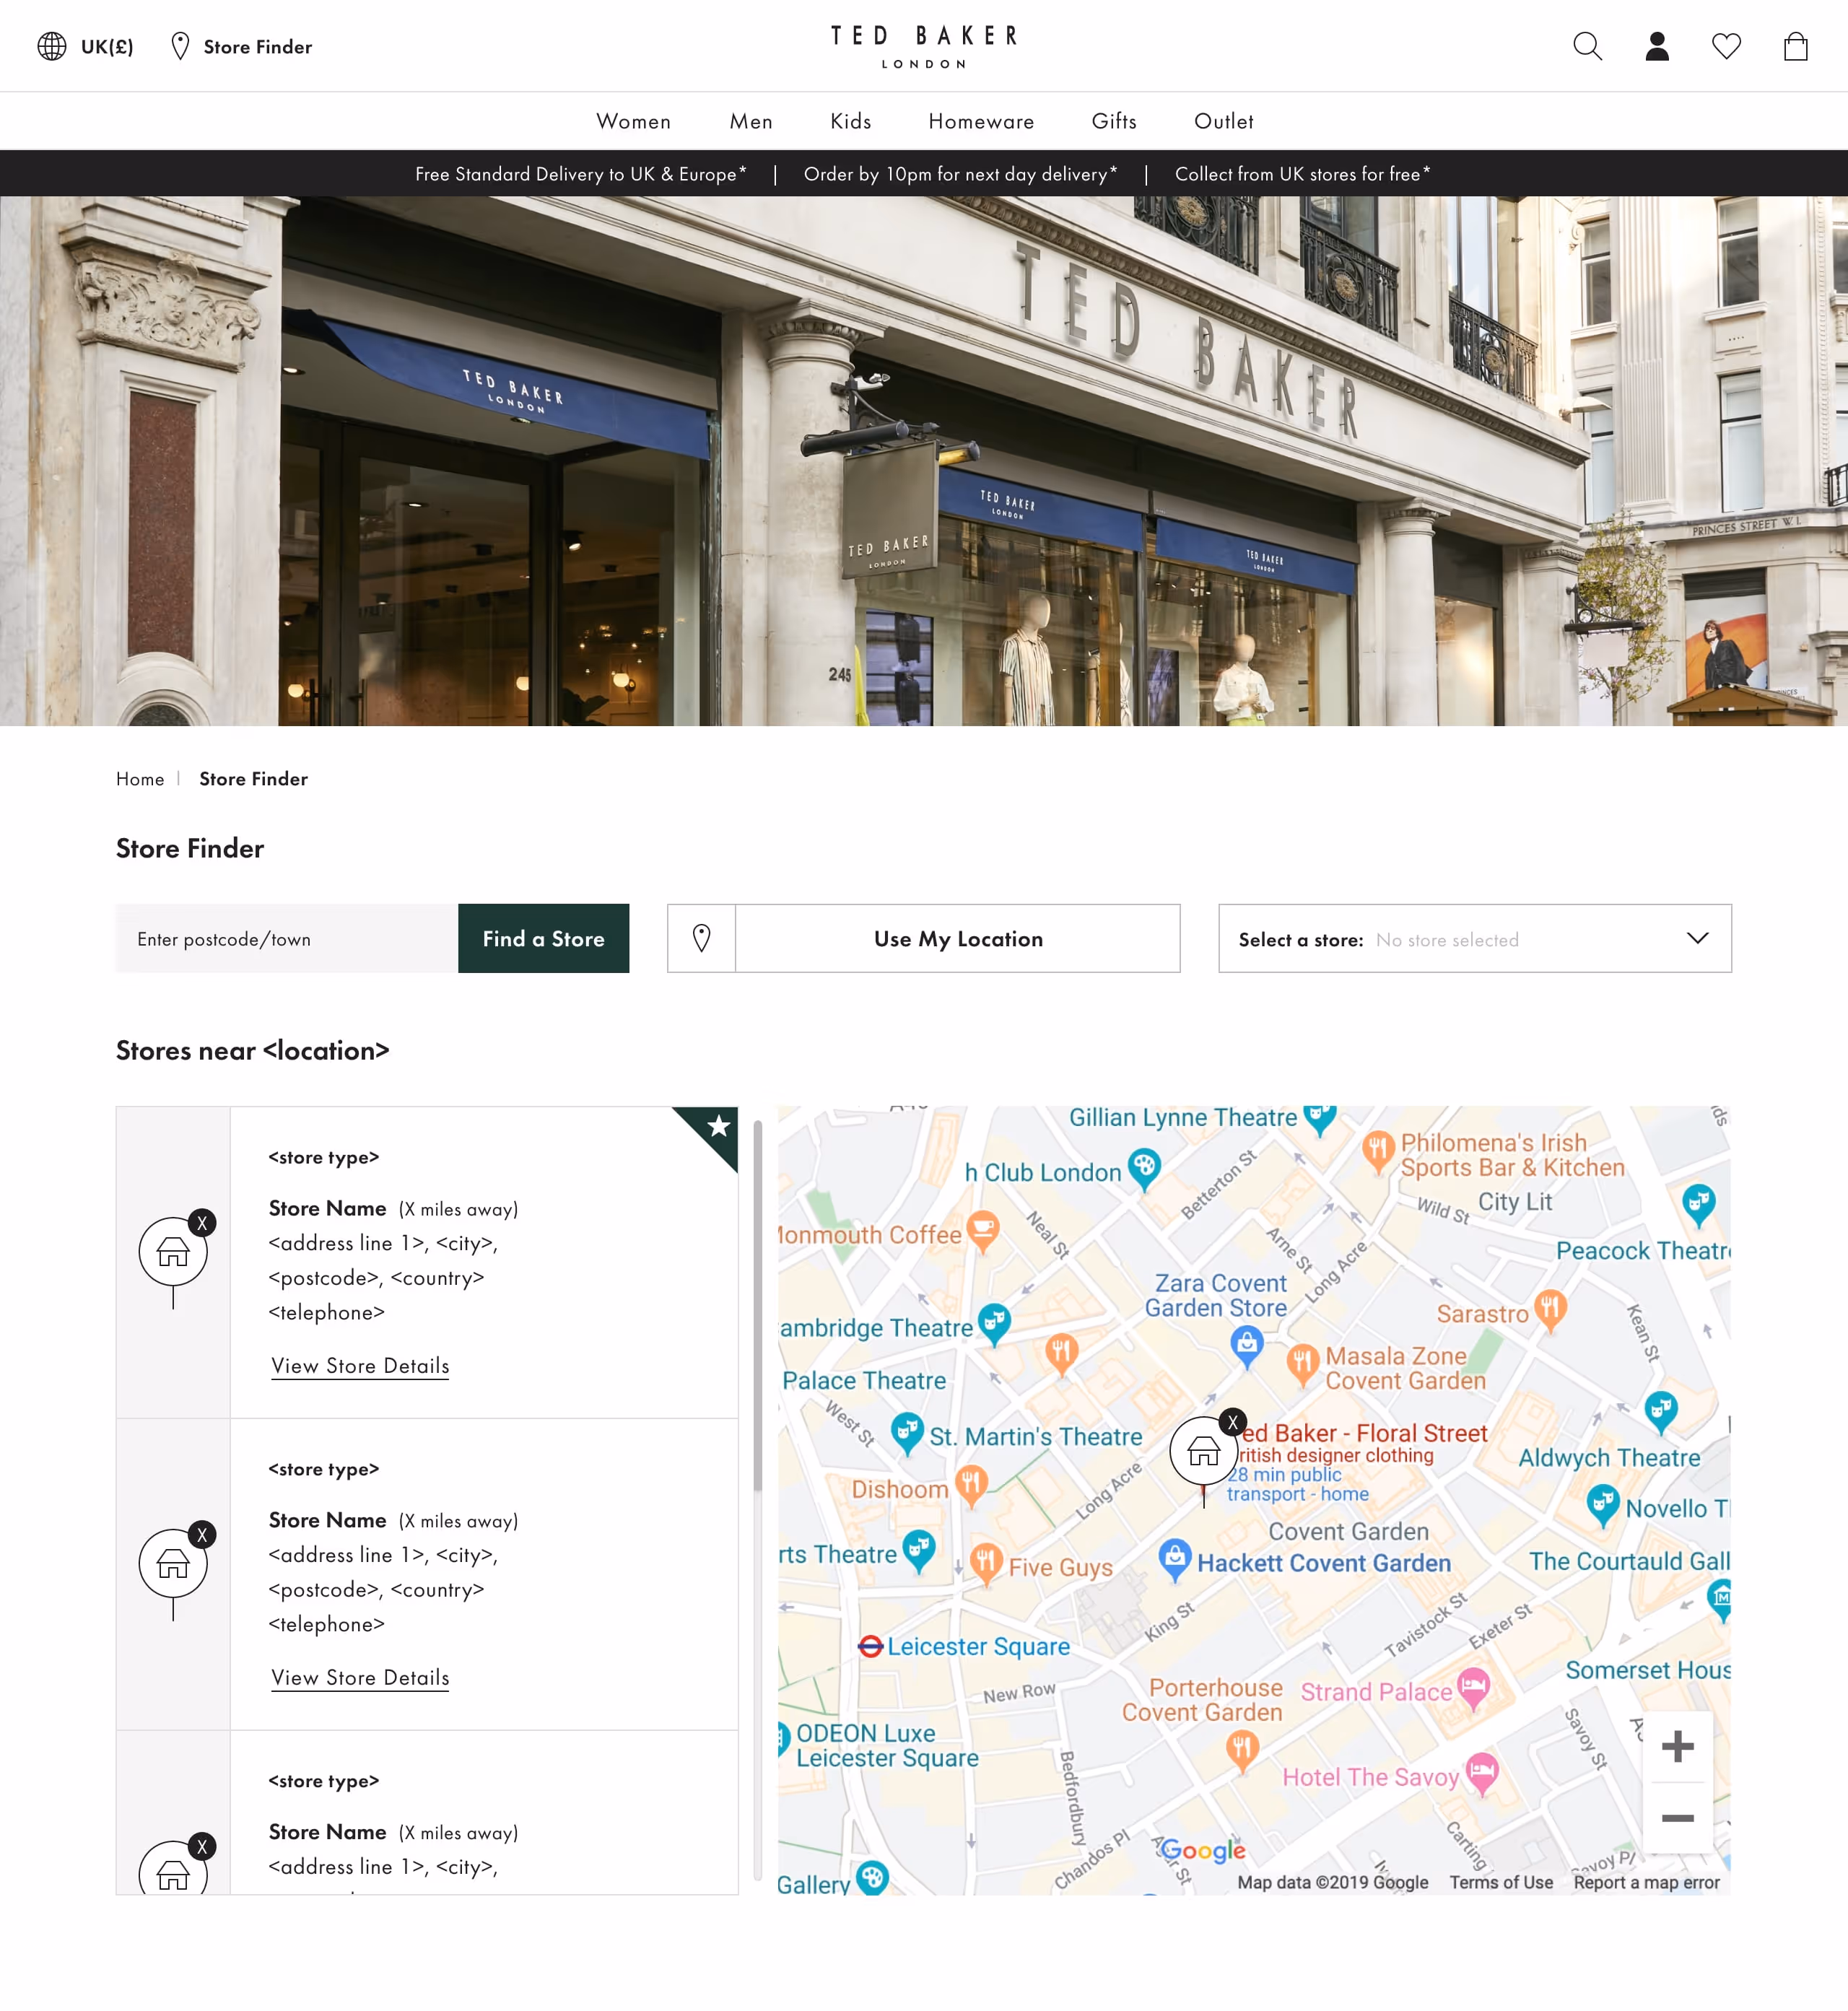
Task: Click Order by 10pm for next day delivery
Action: click(961, 174)
